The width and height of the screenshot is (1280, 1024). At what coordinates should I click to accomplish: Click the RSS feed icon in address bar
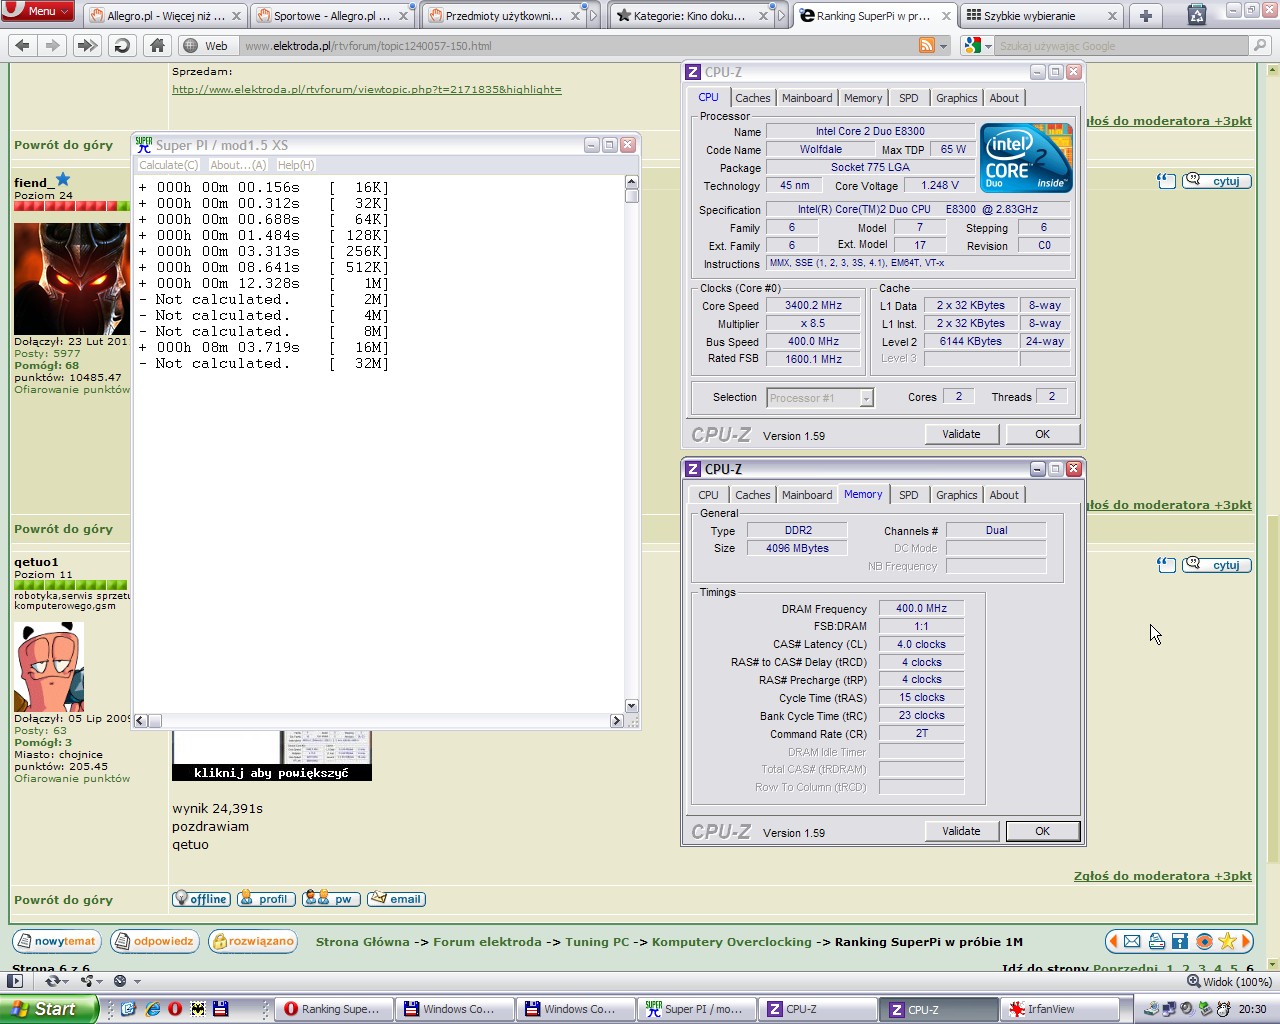coord(927,46)
